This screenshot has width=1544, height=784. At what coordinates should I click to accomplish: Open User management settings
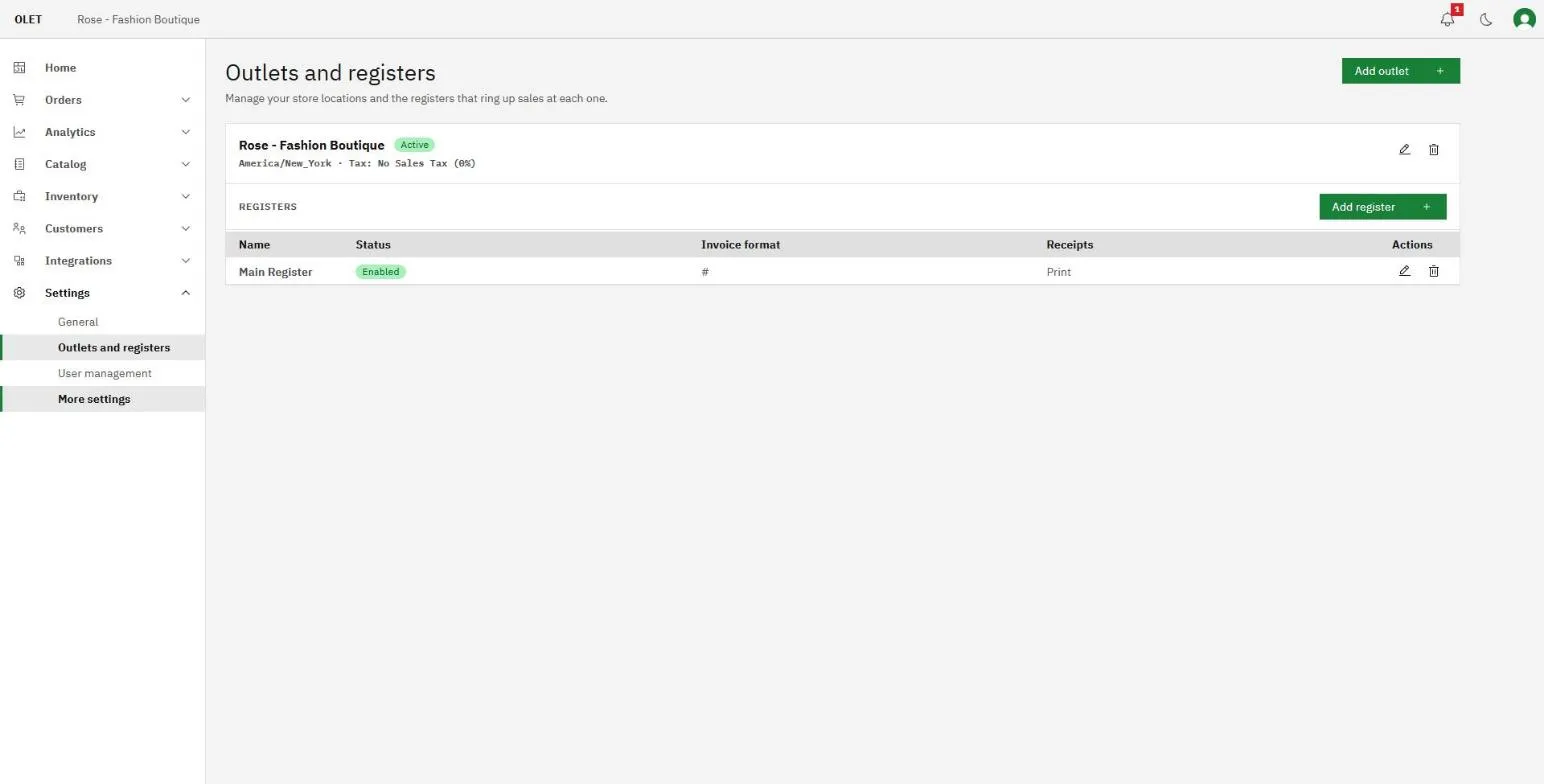(x=102, y=373)
